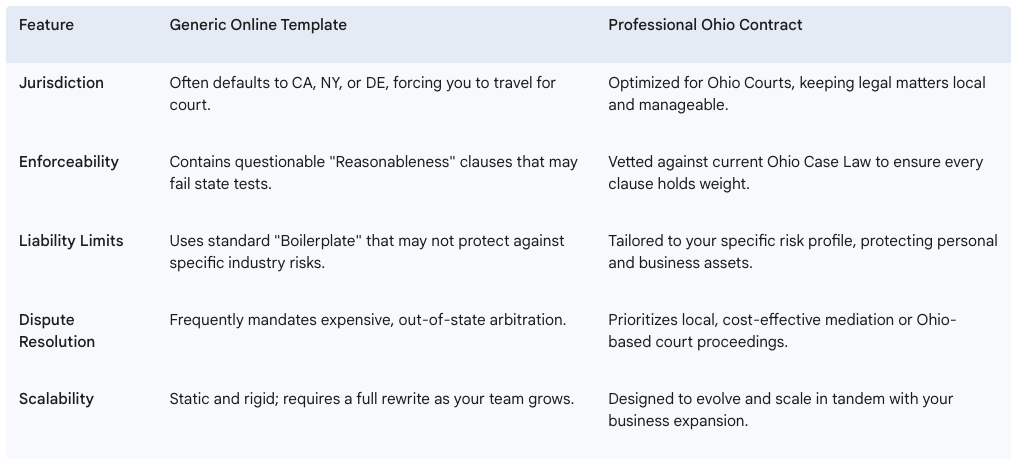Click the "Feature" column header
This screenshot has width=1016, height=466.
coord(46,25)
